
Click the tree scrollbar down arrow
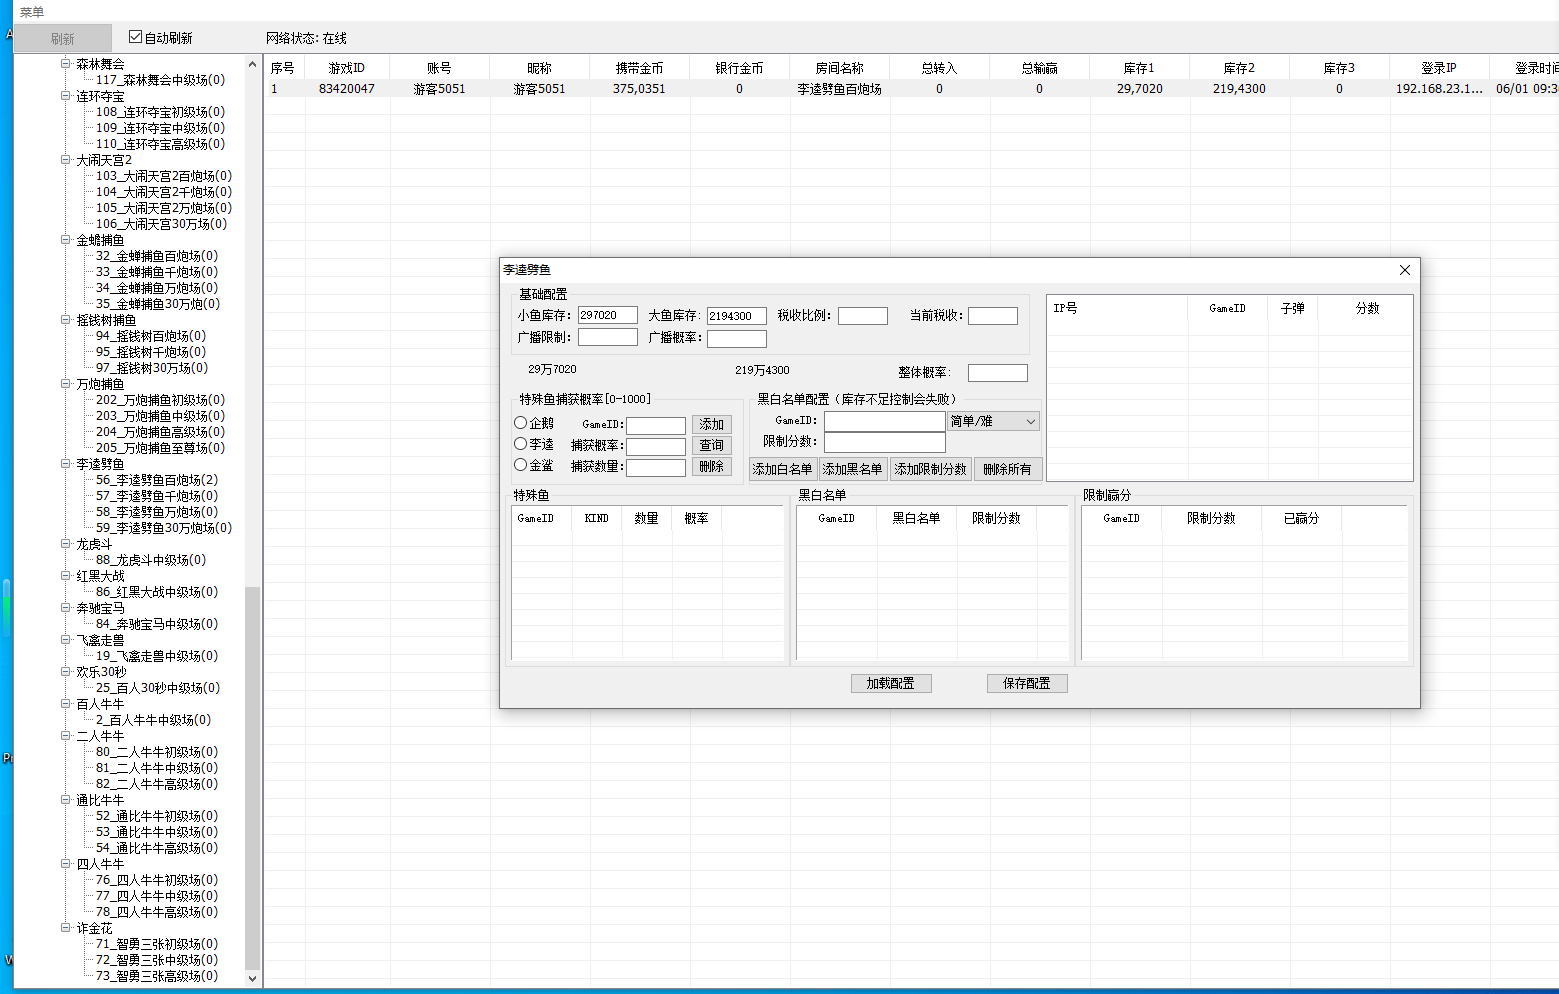pyautogui.click(x=252, y=979)
